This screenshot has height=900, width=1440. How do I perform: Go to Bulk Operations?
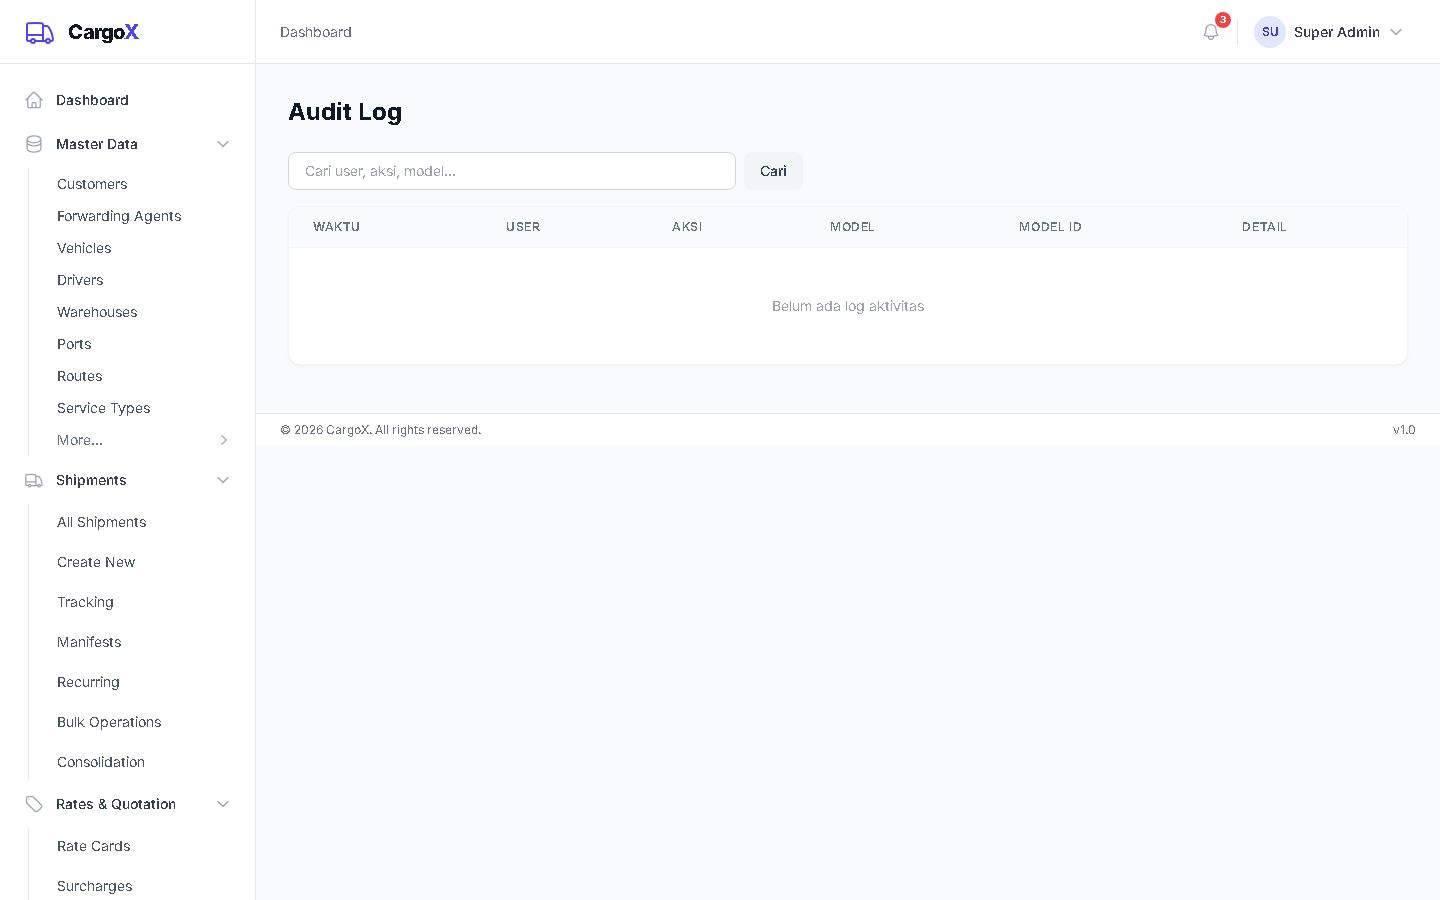(109, 722)
